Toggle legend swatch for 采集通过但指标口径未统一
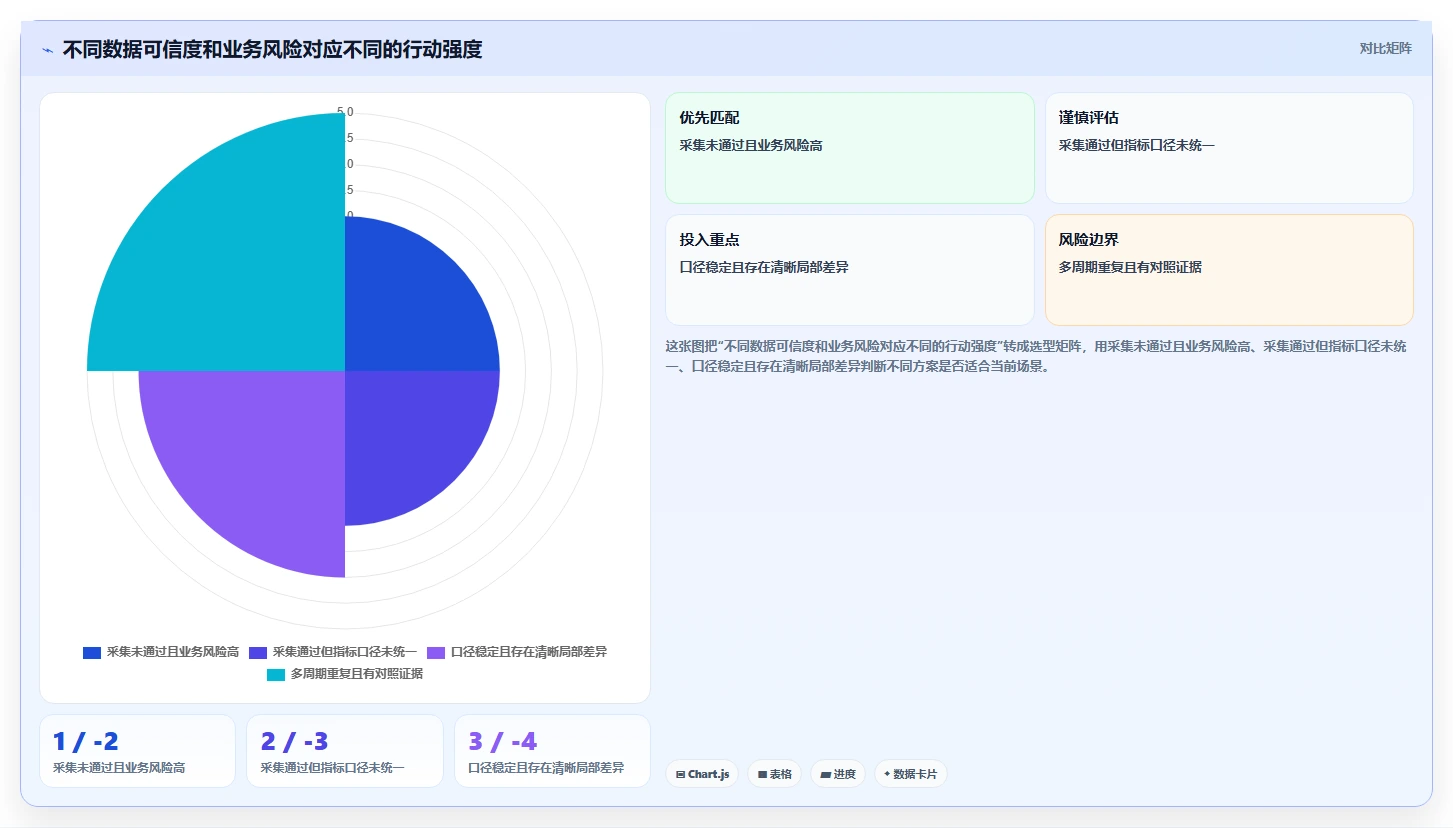The image size is (1453, 828). [x=258, y=652]
